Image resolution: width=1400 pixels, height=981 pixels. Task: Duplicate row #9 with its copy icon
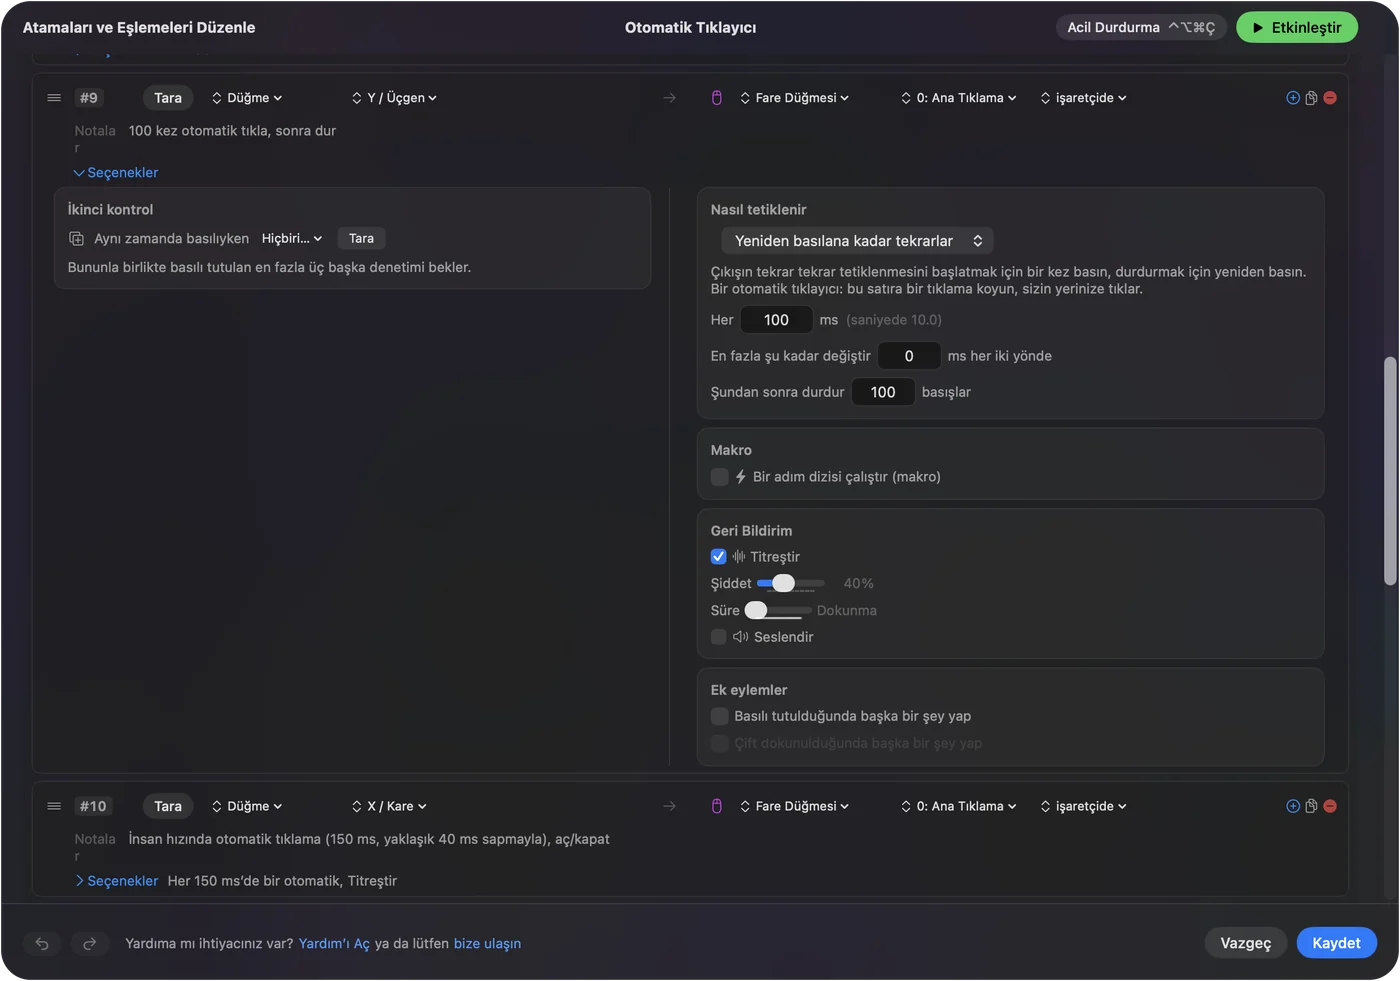coord(1311,98)
